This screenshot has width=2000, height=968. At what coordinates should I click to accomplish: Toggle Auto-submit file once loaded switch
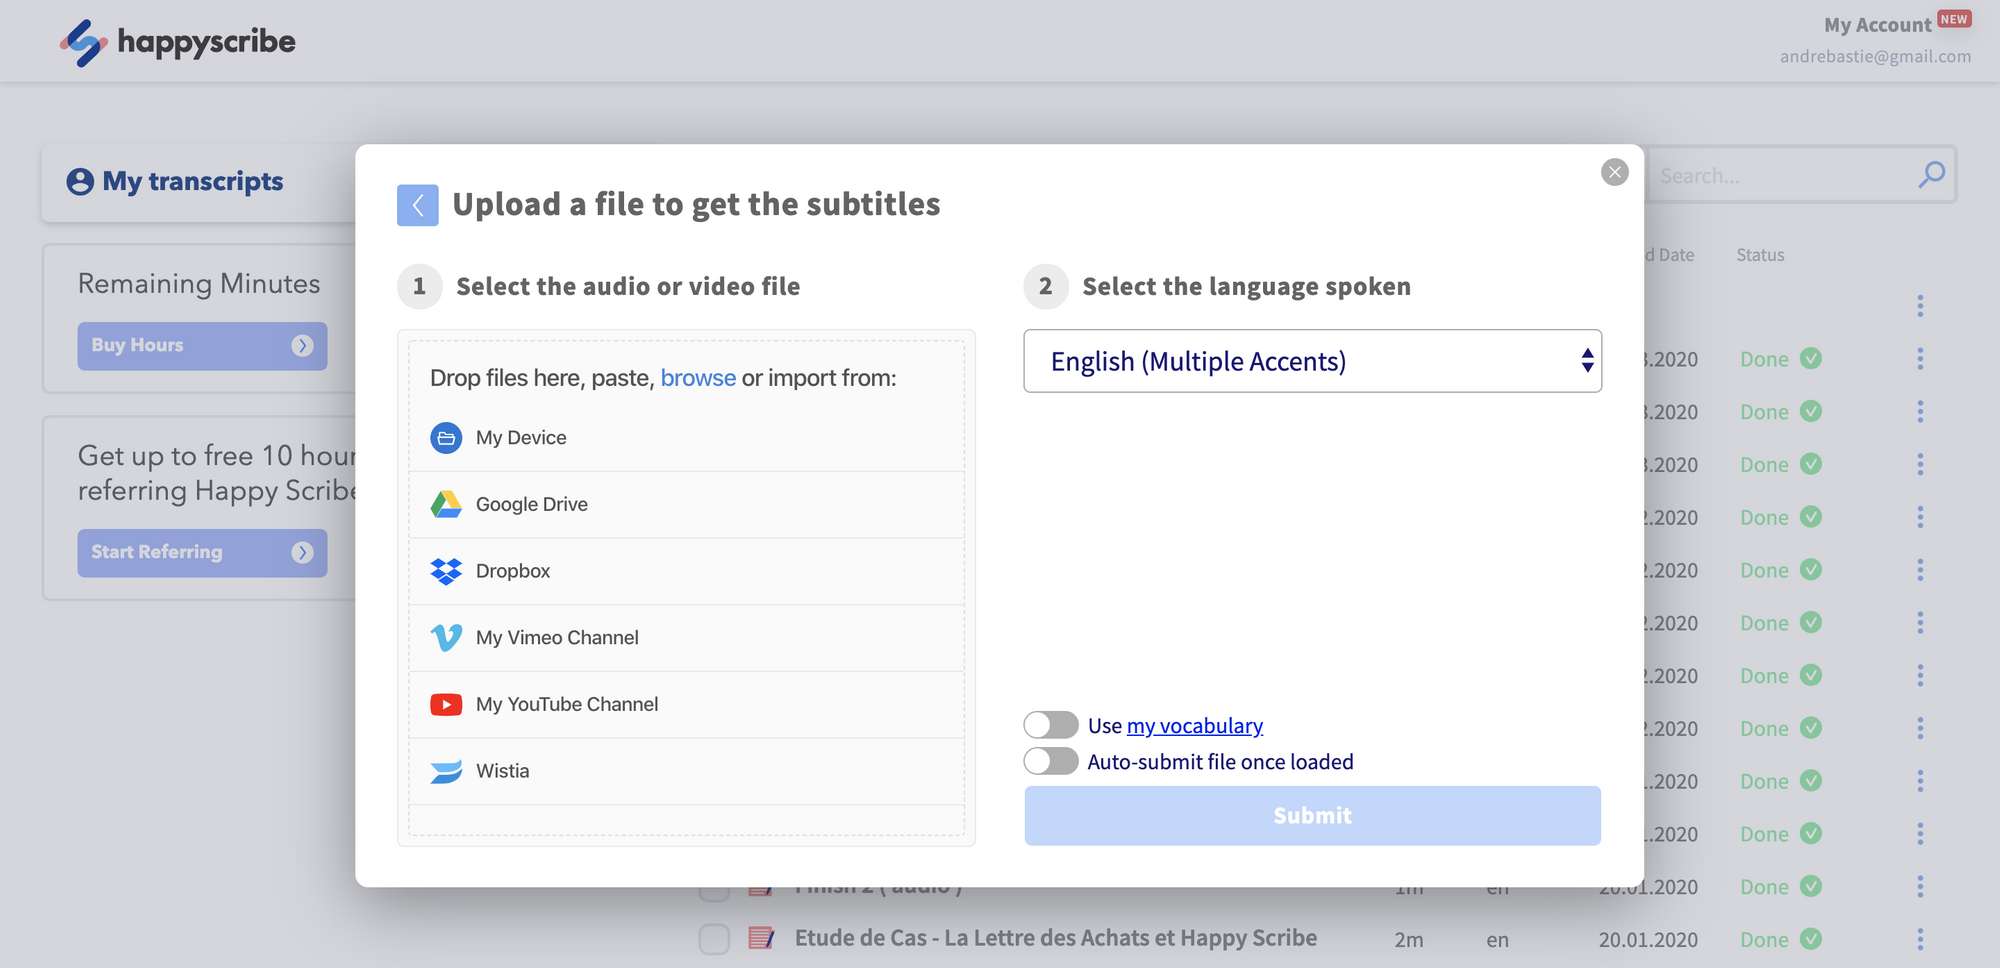tap(1051, 761)
